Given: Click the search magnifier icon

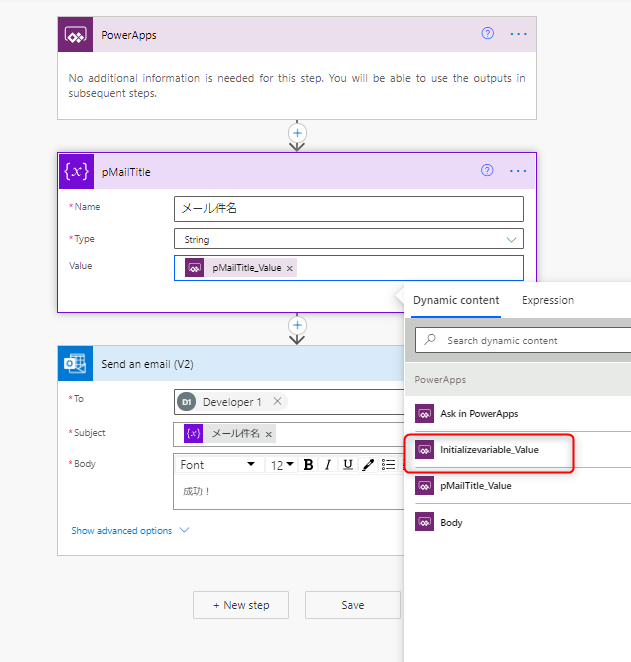Looking at the screenshot, I should [430, 339].
